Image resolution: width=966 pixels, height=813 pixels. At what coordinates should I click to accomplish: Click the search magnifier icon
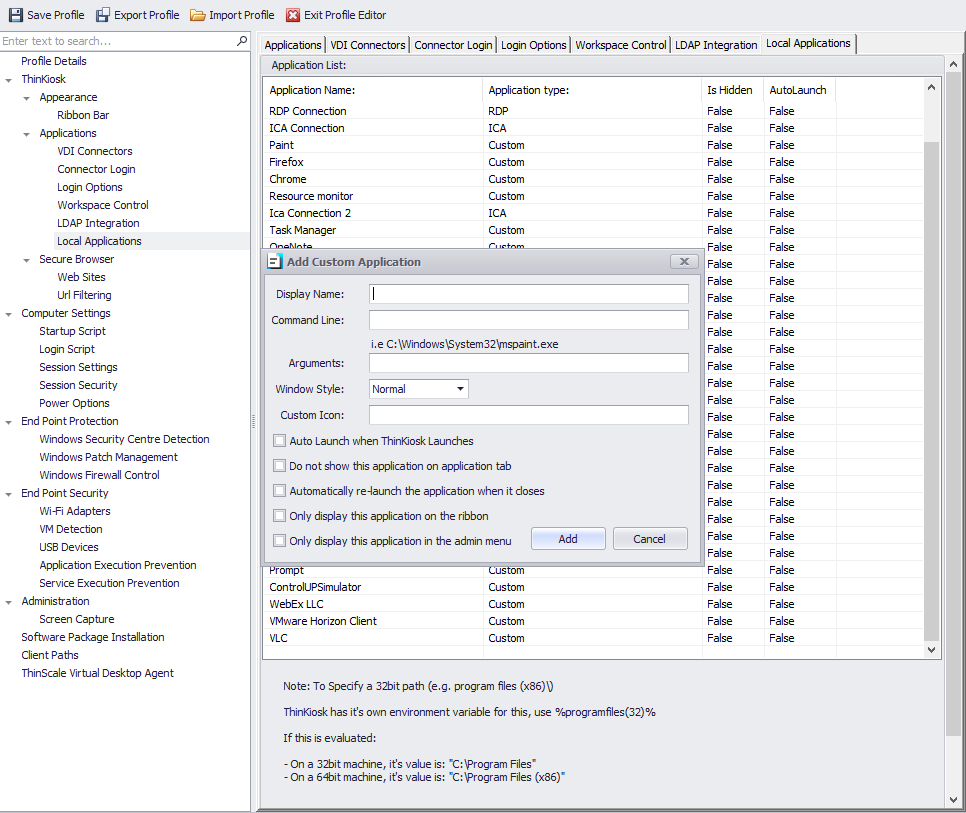[242, 41]
